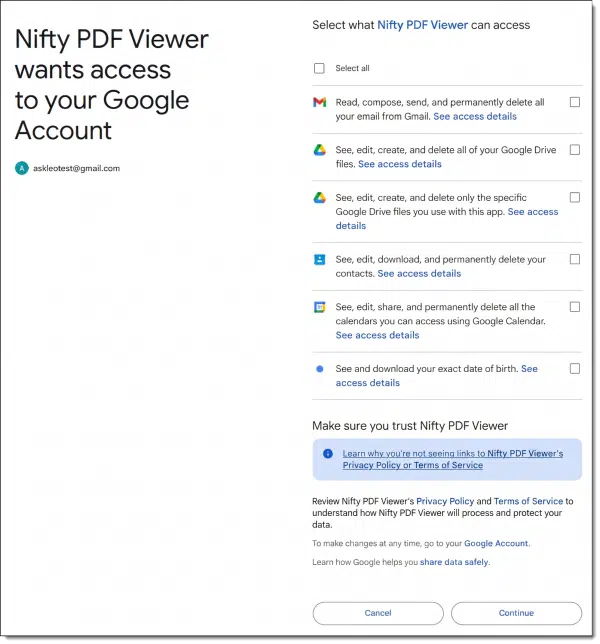Click Drive icon beside all Google Drive files

pos(320,150)
